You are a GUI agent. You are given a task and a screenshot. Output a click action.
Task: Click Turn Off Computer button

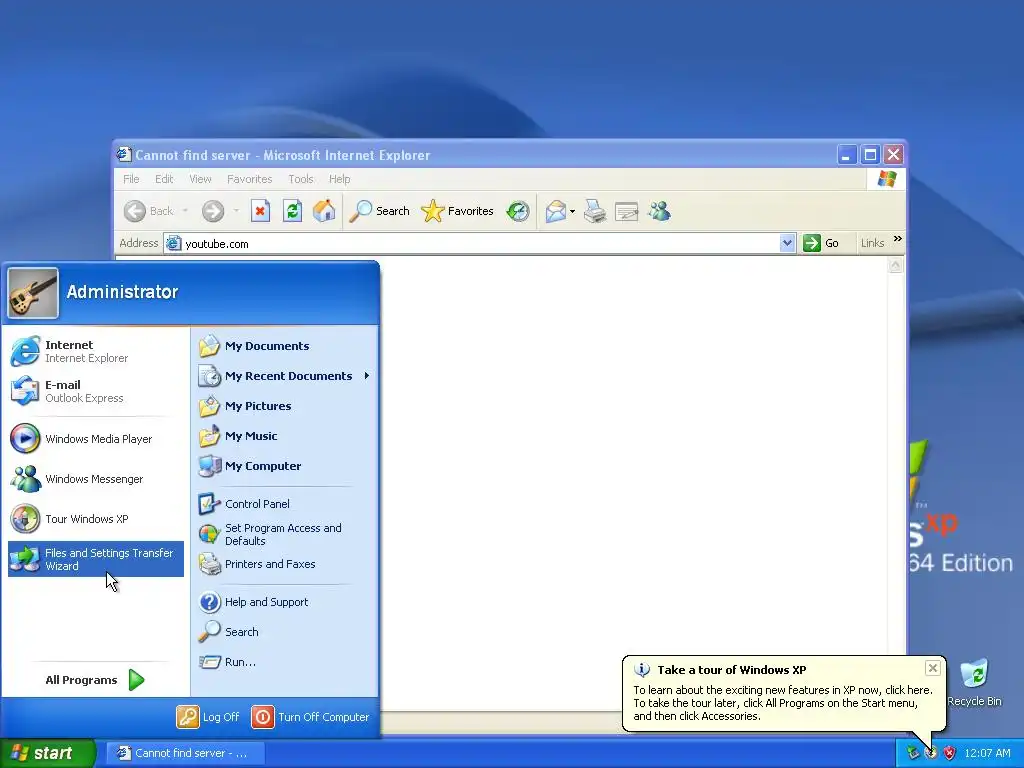pos(311,716)
